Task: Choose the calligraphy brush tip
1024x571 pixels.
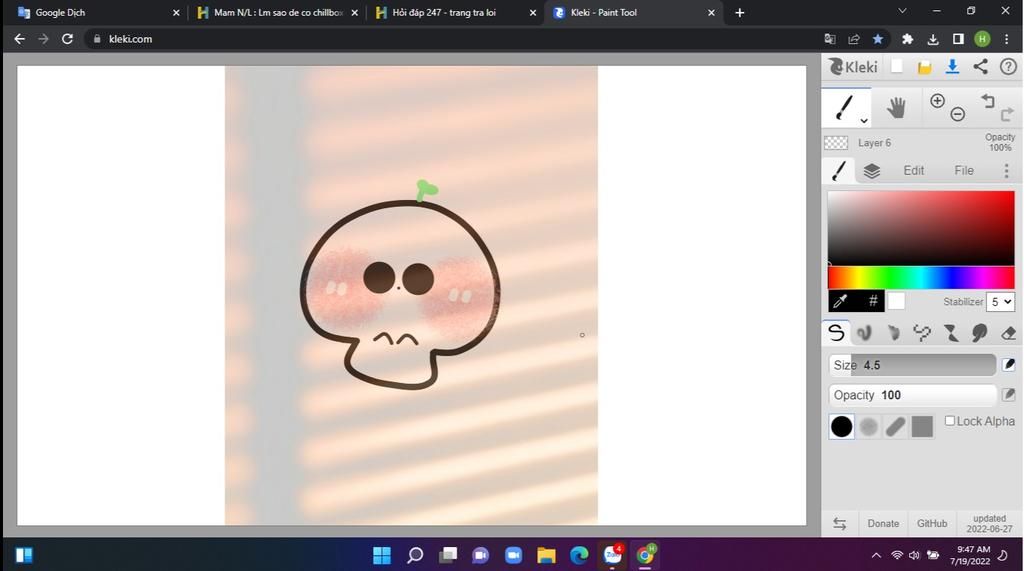Action: (x=895, y=427)
